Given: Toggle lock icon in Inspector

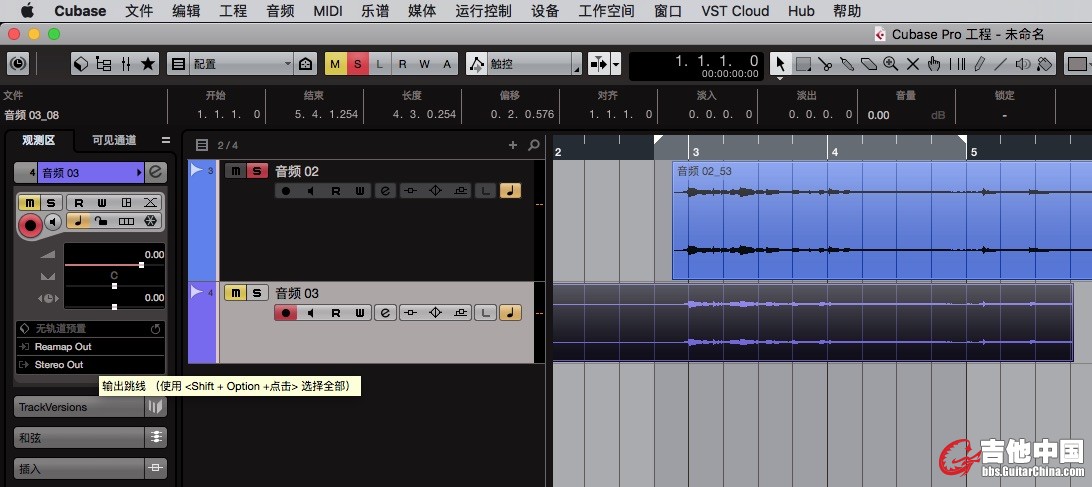Looking at the screenshot, I should [x=102, y=221].
